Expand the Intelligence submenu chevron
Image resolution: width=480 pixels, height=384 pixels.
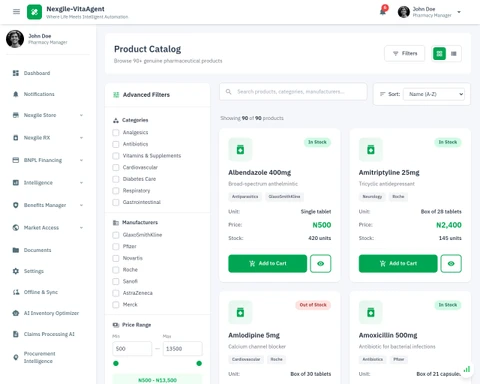(x=81, y=183)
